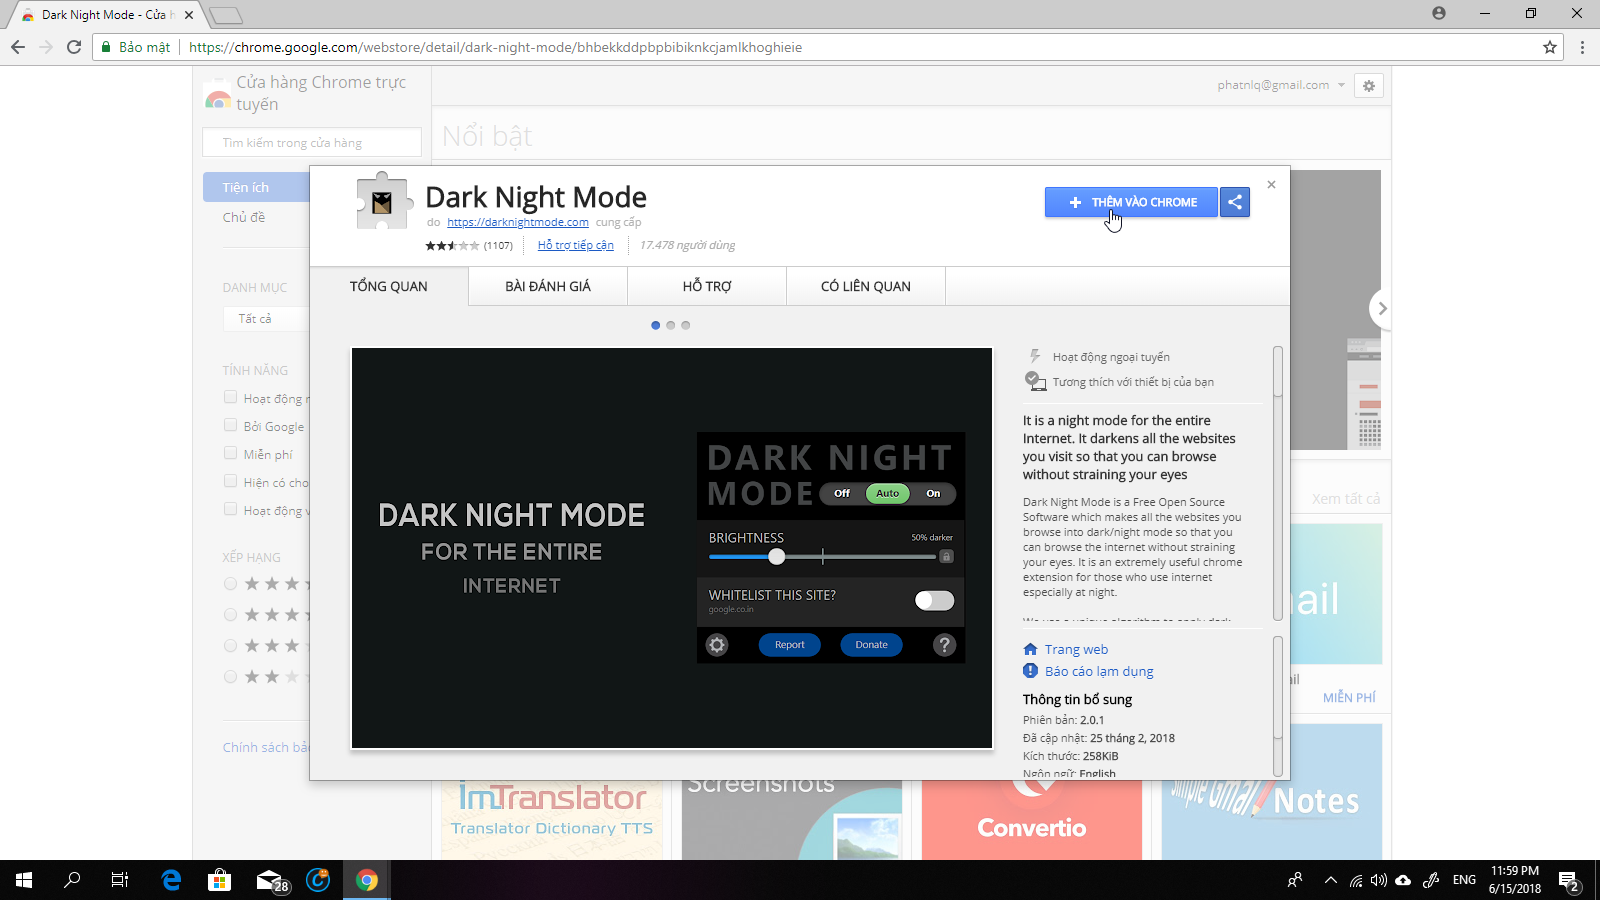Open Task View on the taskbar
This screenshot has width=1600, height=900.
pos(120,880)
